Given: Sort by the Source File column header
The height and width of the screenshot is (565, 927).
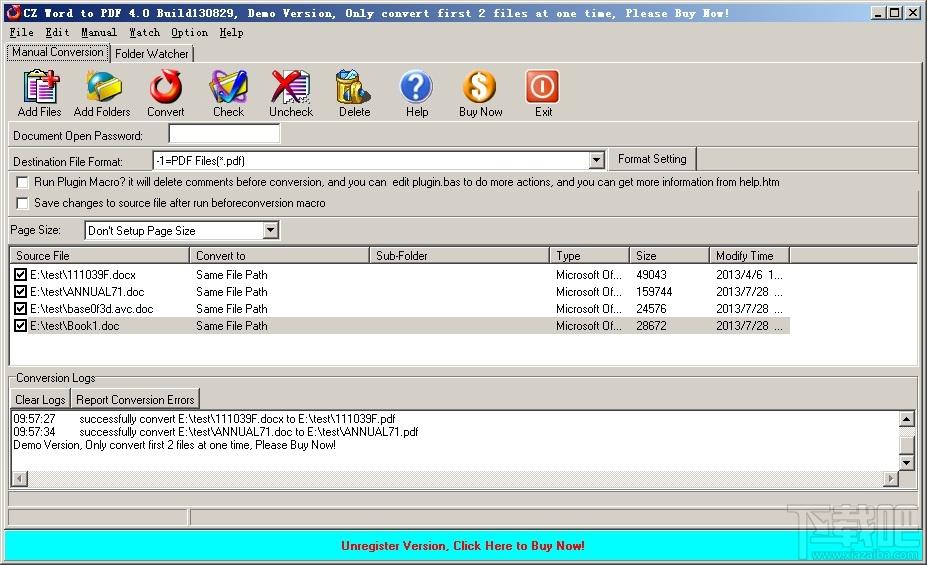Looking at the screenshot, I should click(x=99, y=255).
